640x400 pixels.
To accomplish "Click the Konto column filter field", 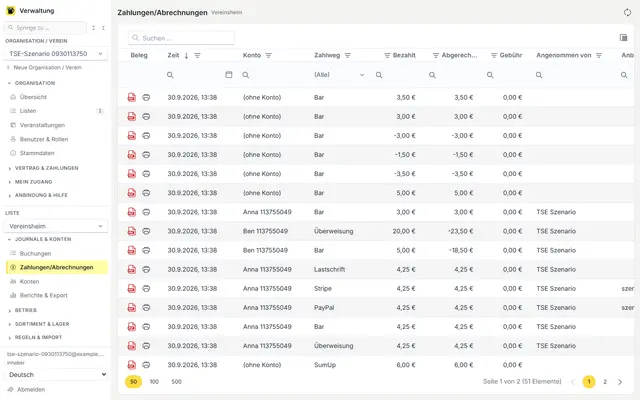I will [274, 75].
